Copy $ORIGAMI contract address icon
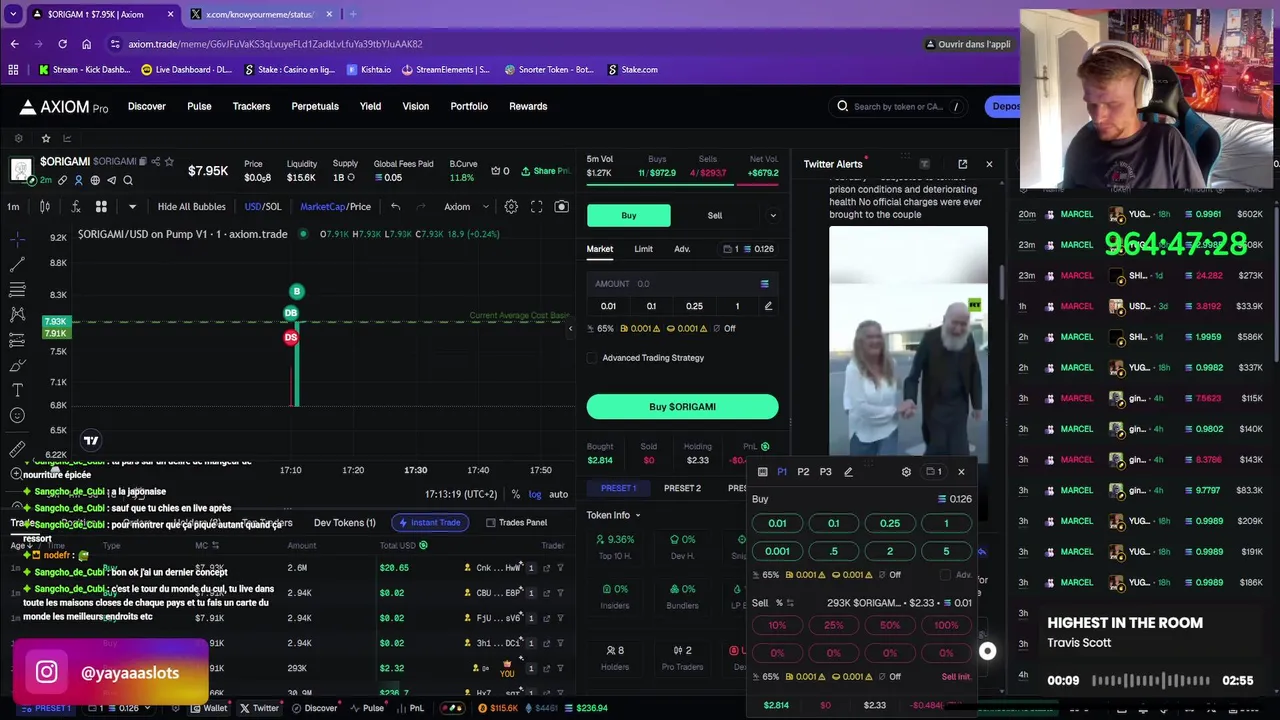 point(143,162)
